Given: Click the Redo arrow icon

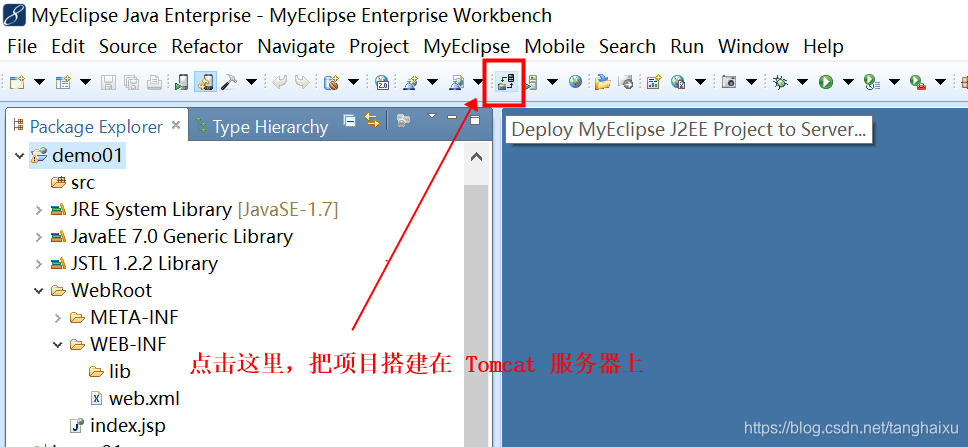Looking at the screenshot, I should 302,81.
